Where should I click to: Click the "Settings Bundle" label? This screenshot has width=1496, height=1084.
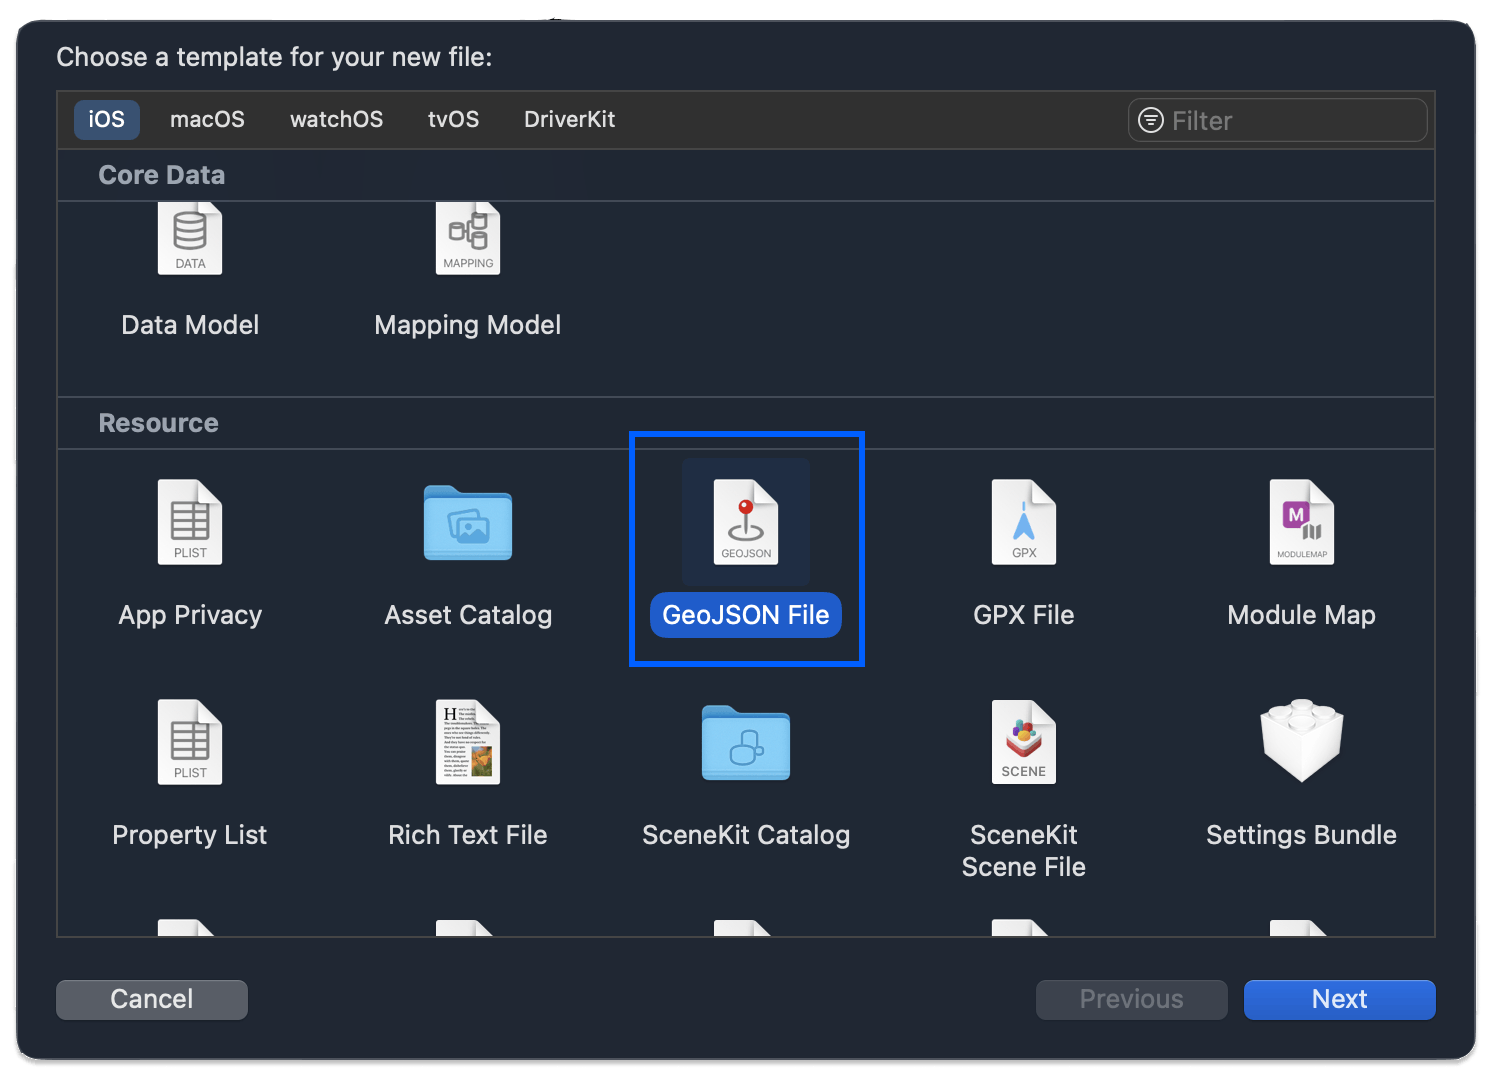pyautogui.click(x=1302, y=836)
